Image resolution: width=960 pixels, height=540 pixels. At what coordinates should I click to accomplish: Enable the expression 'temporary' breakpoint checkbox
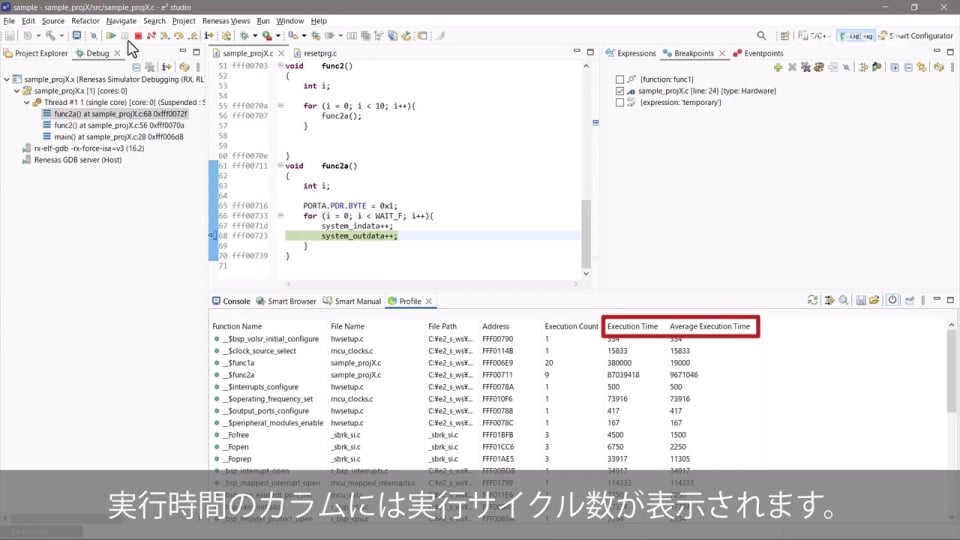point(620,103)
